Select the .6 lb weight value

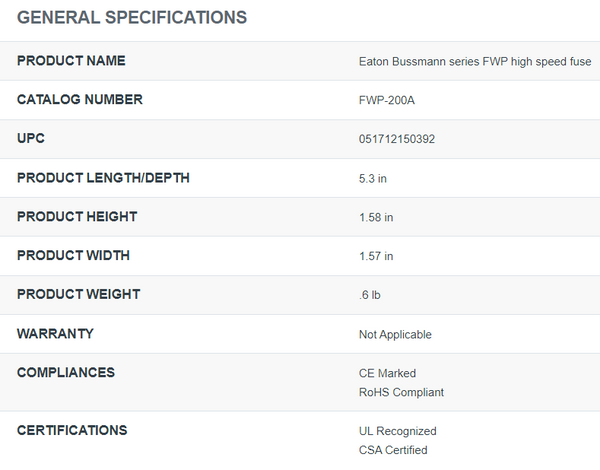[x=372, y=295]
